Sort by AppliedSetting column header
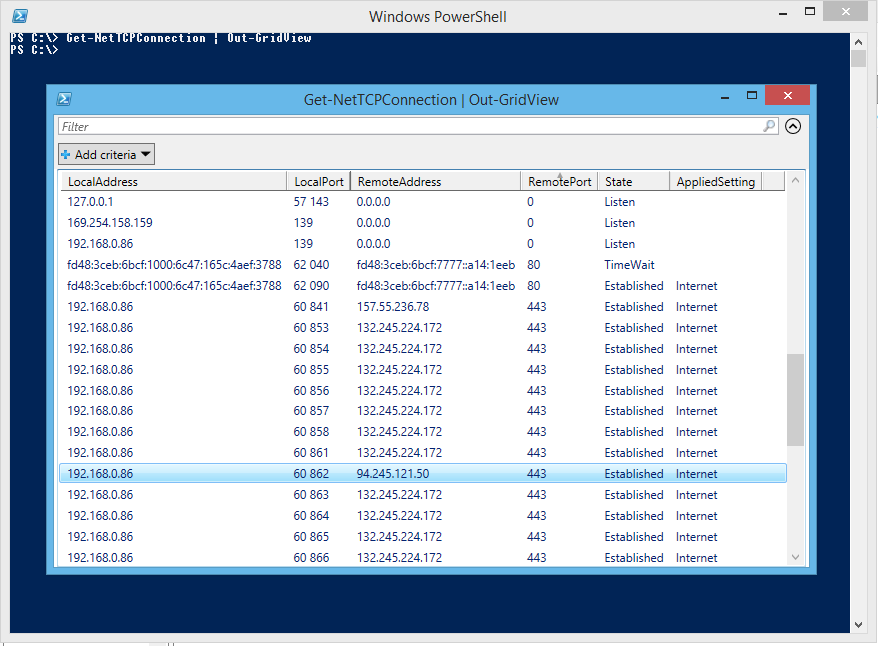Image resolution: width=878 pixels, height=646 pixels. 715,182
